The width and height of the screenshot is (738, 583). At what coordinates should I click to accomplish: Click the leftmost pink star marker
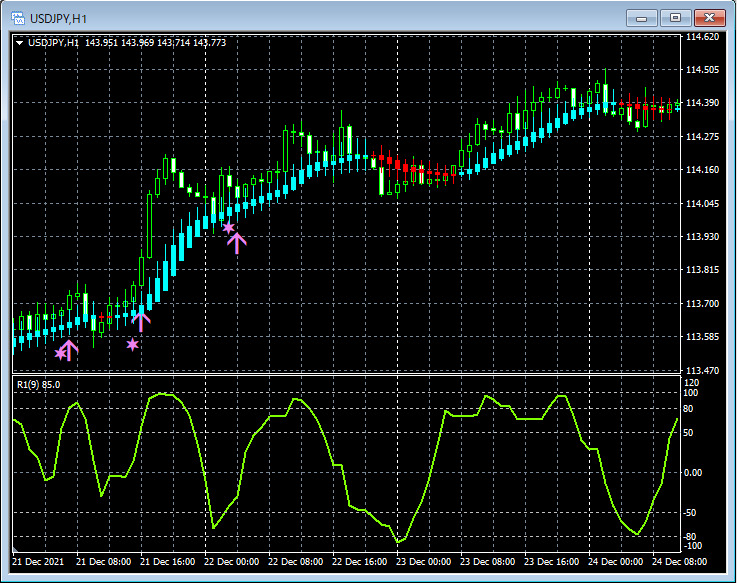pos(60,353)
